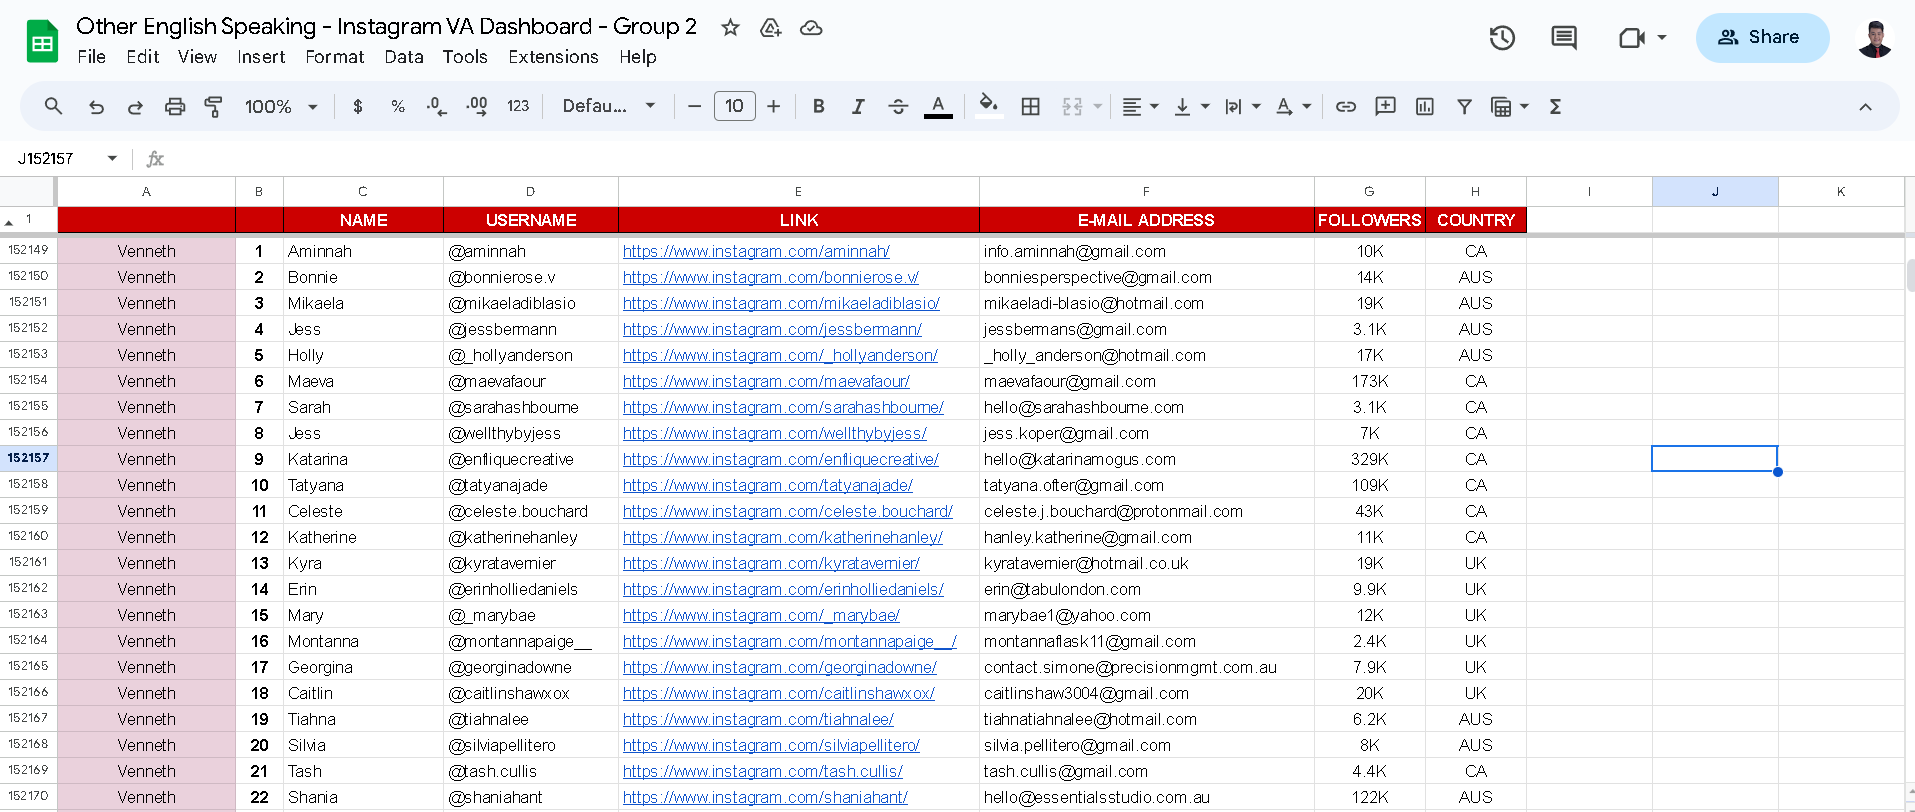
Task: Check the cloud document status icon
Action: click(811, 28)
